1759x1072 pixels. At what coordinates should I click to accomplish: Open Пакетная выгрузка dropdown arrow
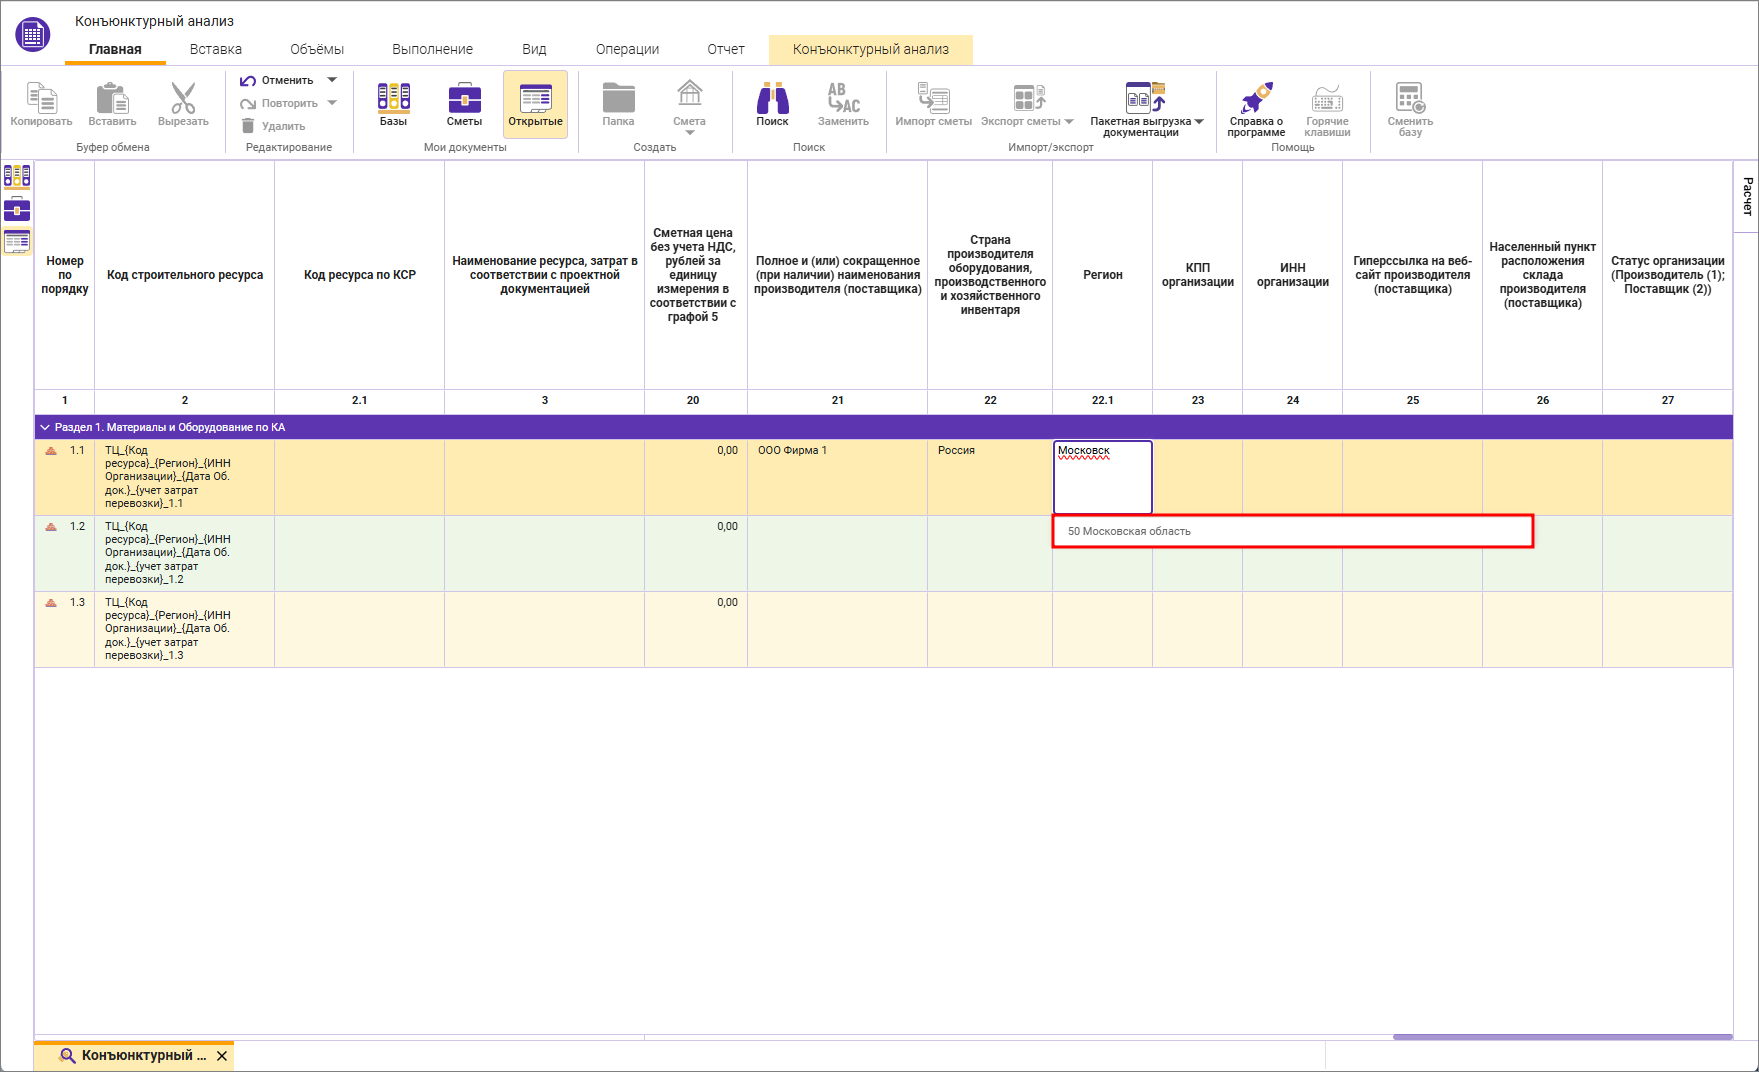pos(1200,122)
